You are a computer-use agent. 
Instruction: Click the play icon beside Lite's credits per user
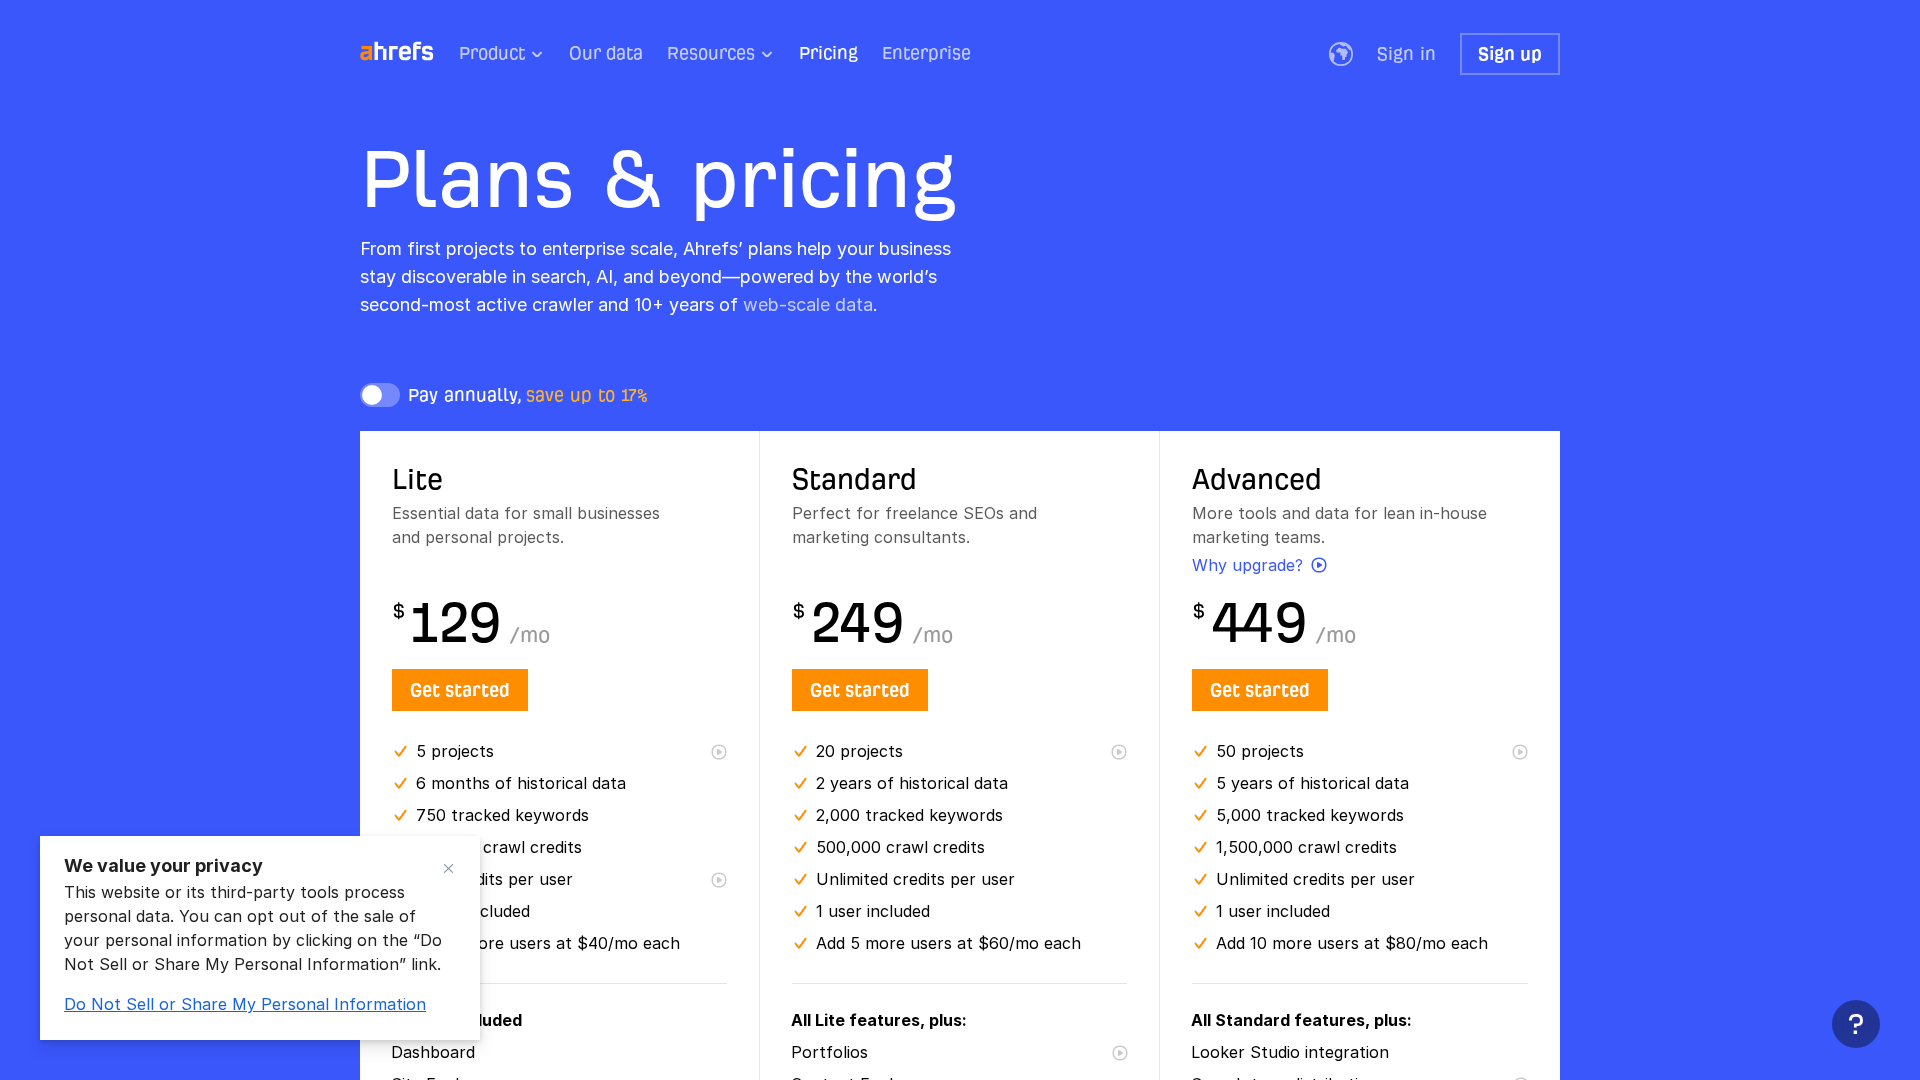click(719, 880)
